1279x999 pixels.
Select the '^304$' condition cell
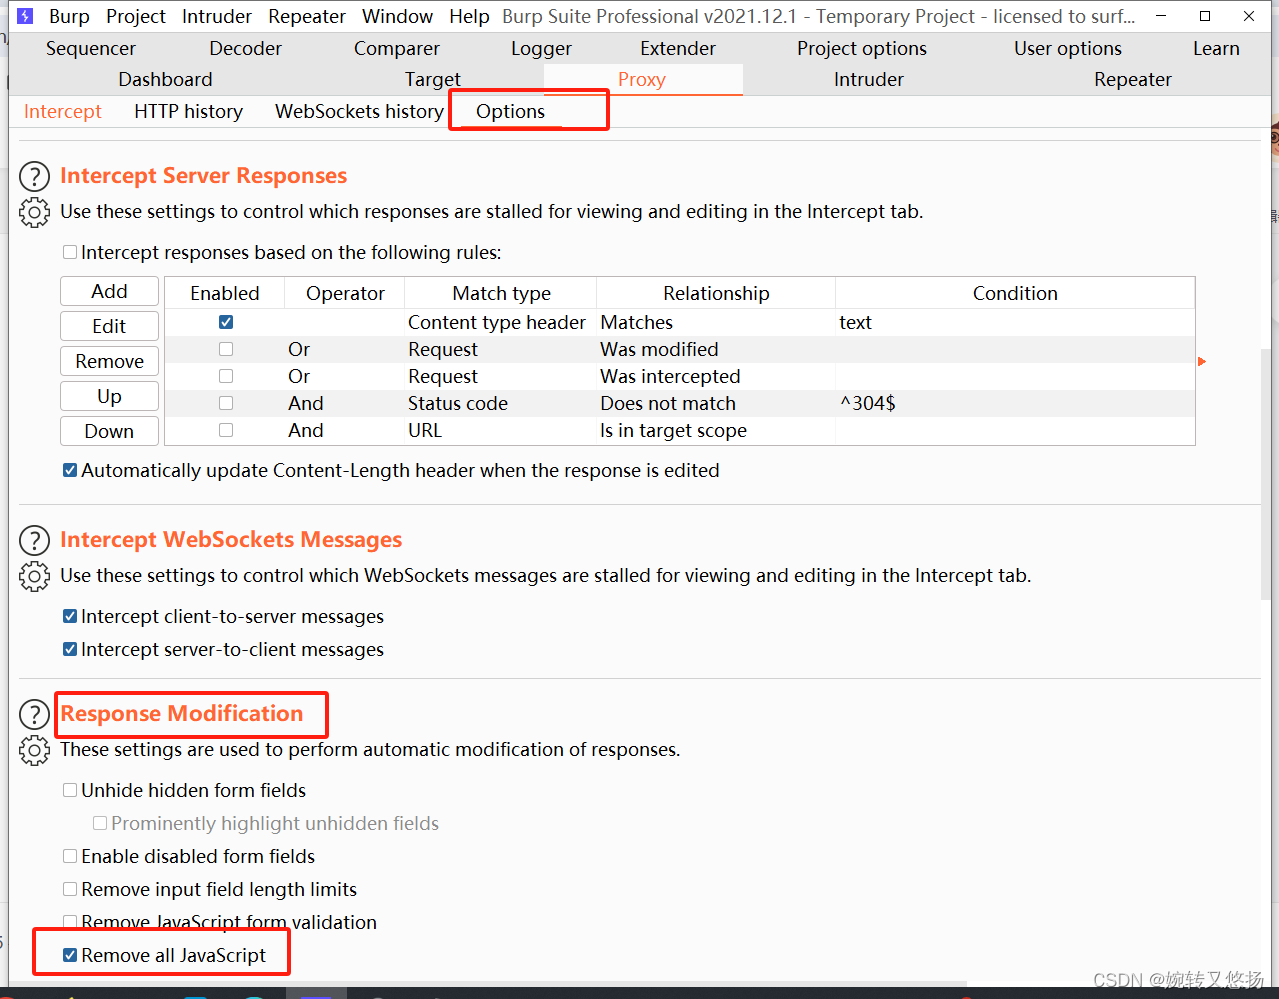(1015, 403)
